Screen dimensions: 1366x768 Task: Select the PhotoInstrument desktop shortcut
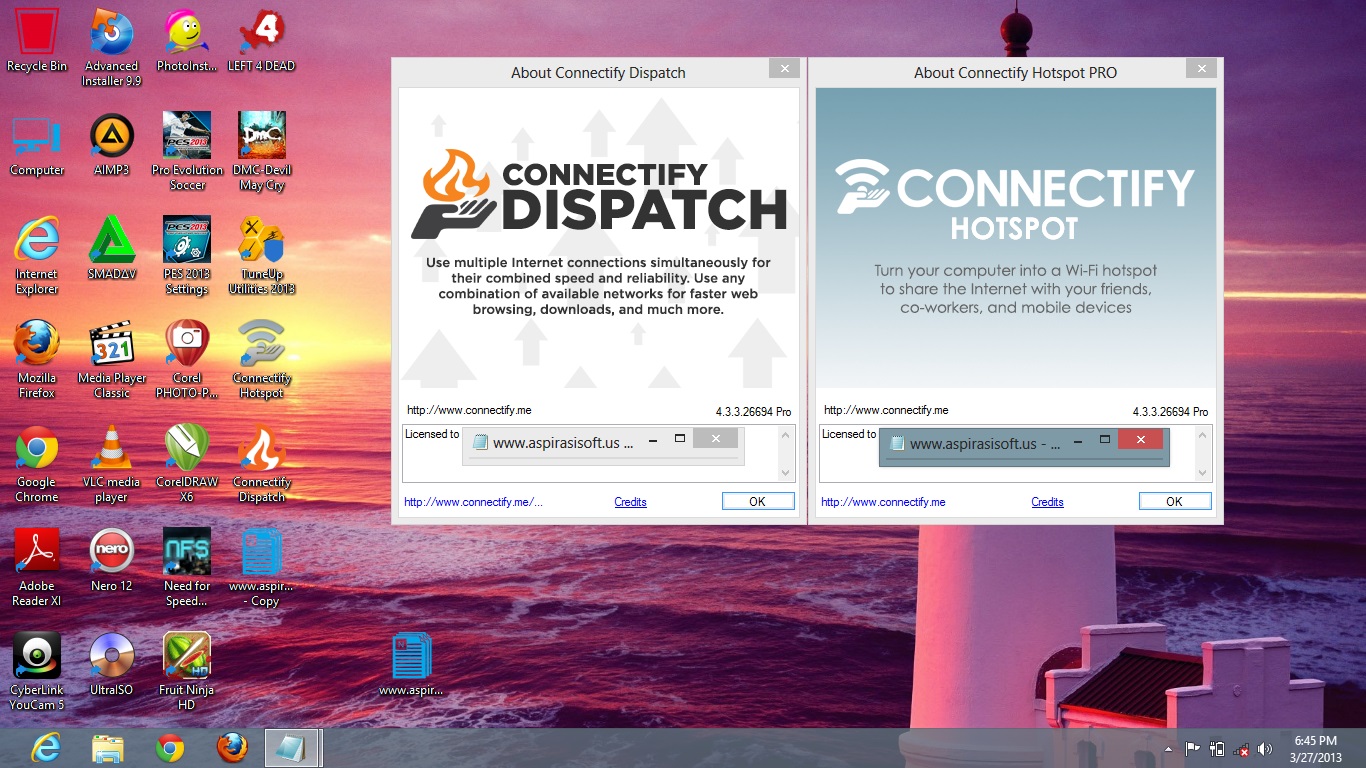[187, 41]
